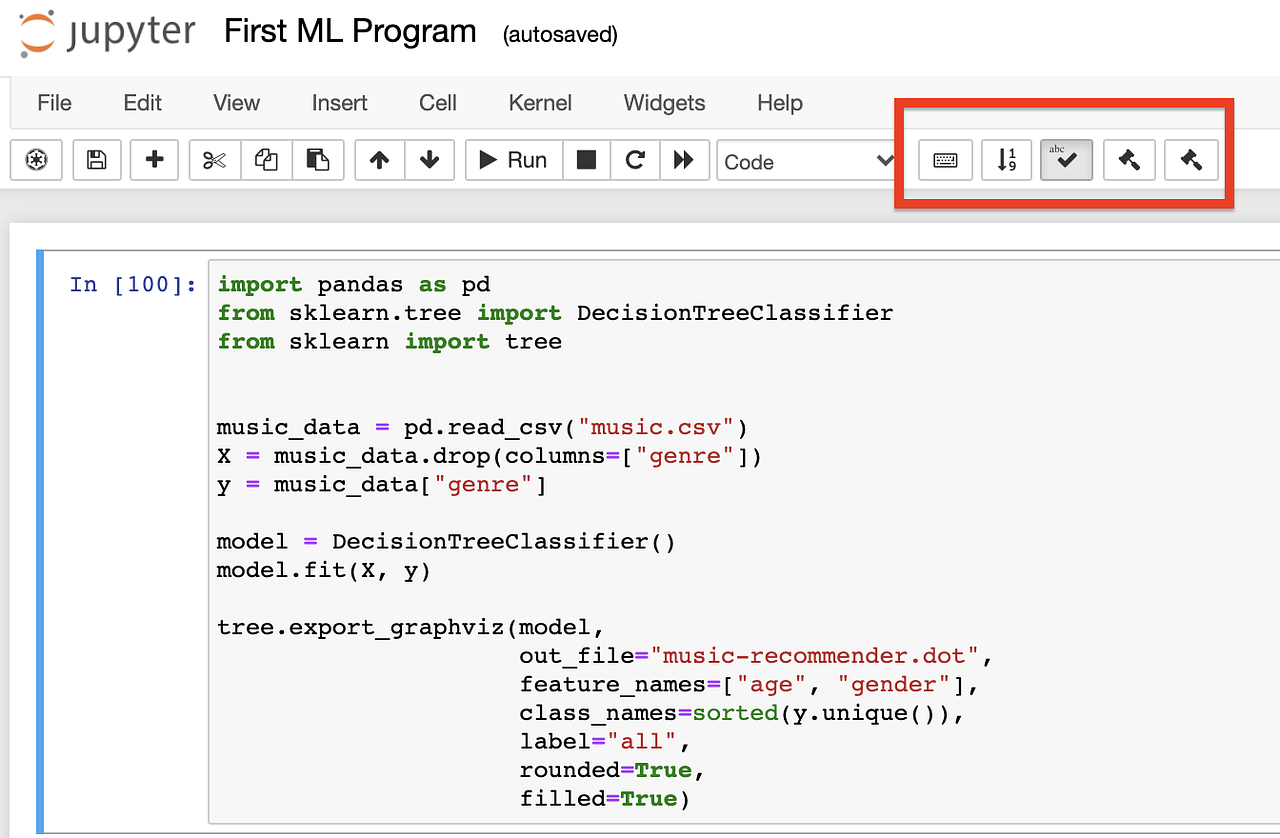The width and height of the screenshot is (1280, 838).
Task: Open the Widgets menu
Action: (x=663, y=103)
